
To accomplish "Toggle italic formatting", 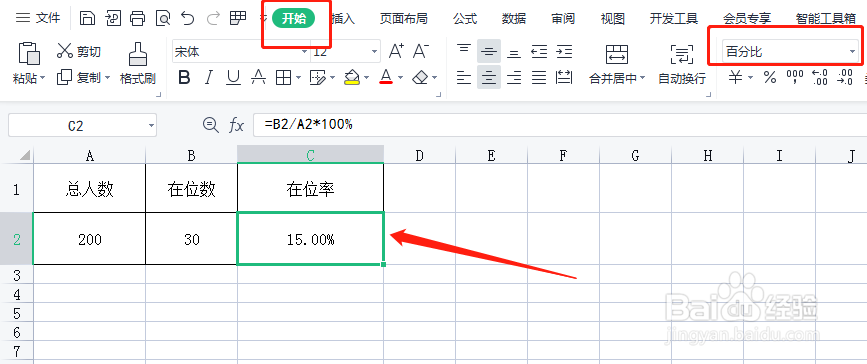I will (208, 77).
